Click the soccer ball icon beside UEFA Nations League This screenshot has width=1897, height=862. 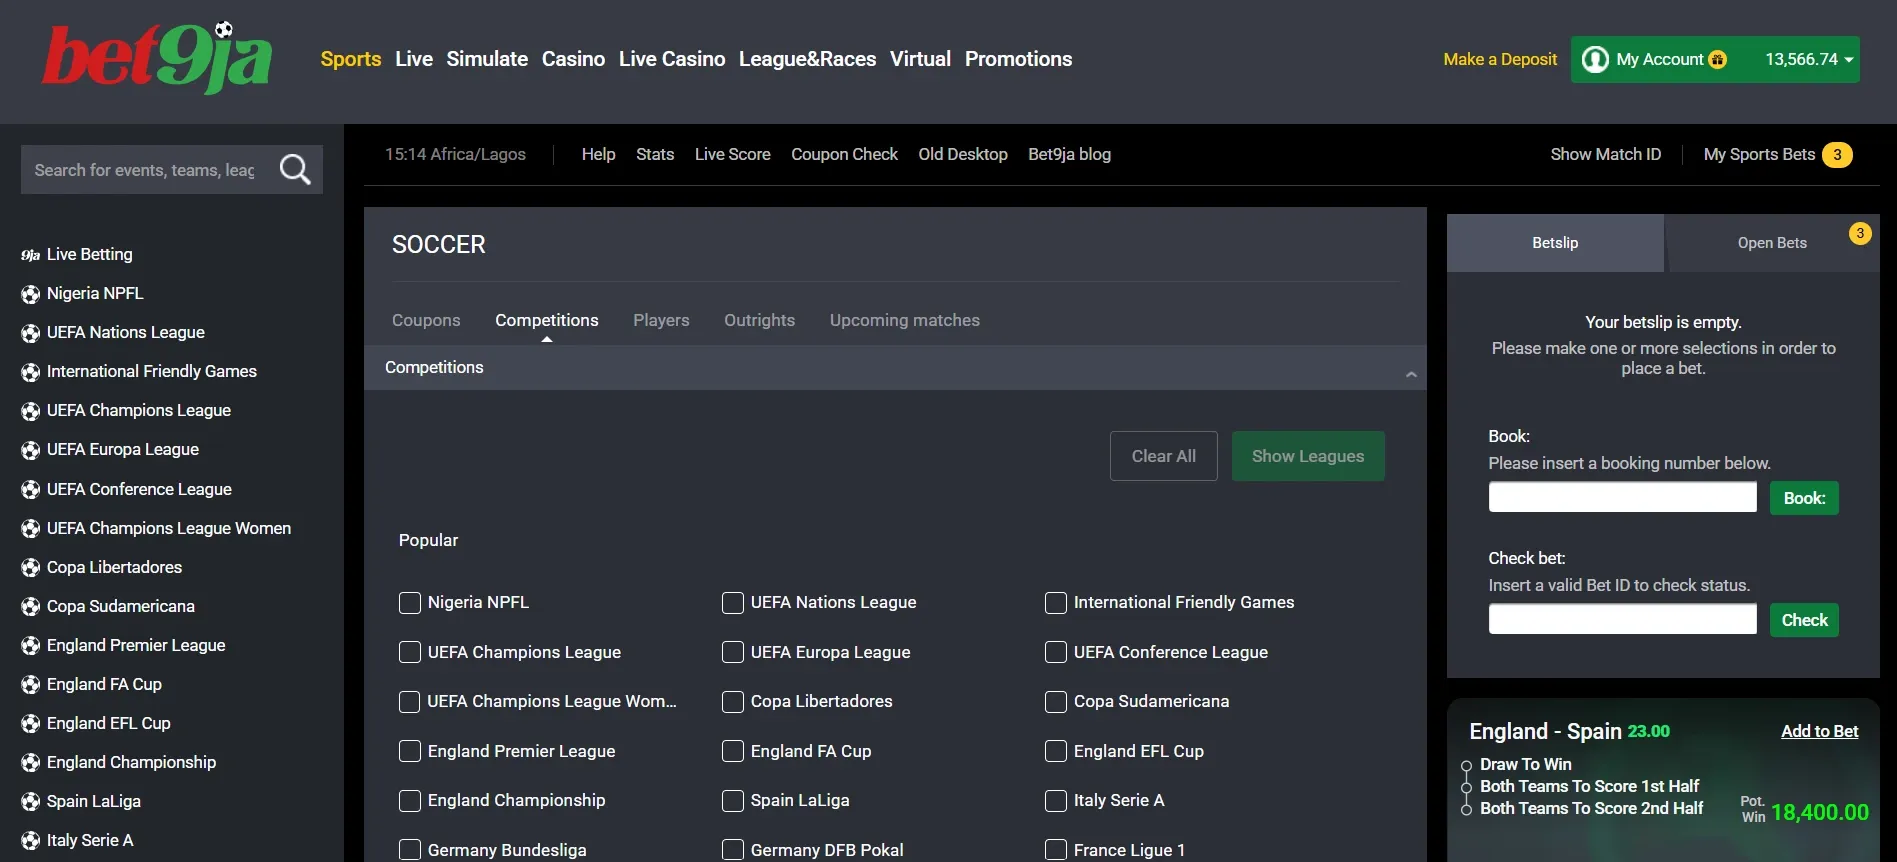point(31,333)
